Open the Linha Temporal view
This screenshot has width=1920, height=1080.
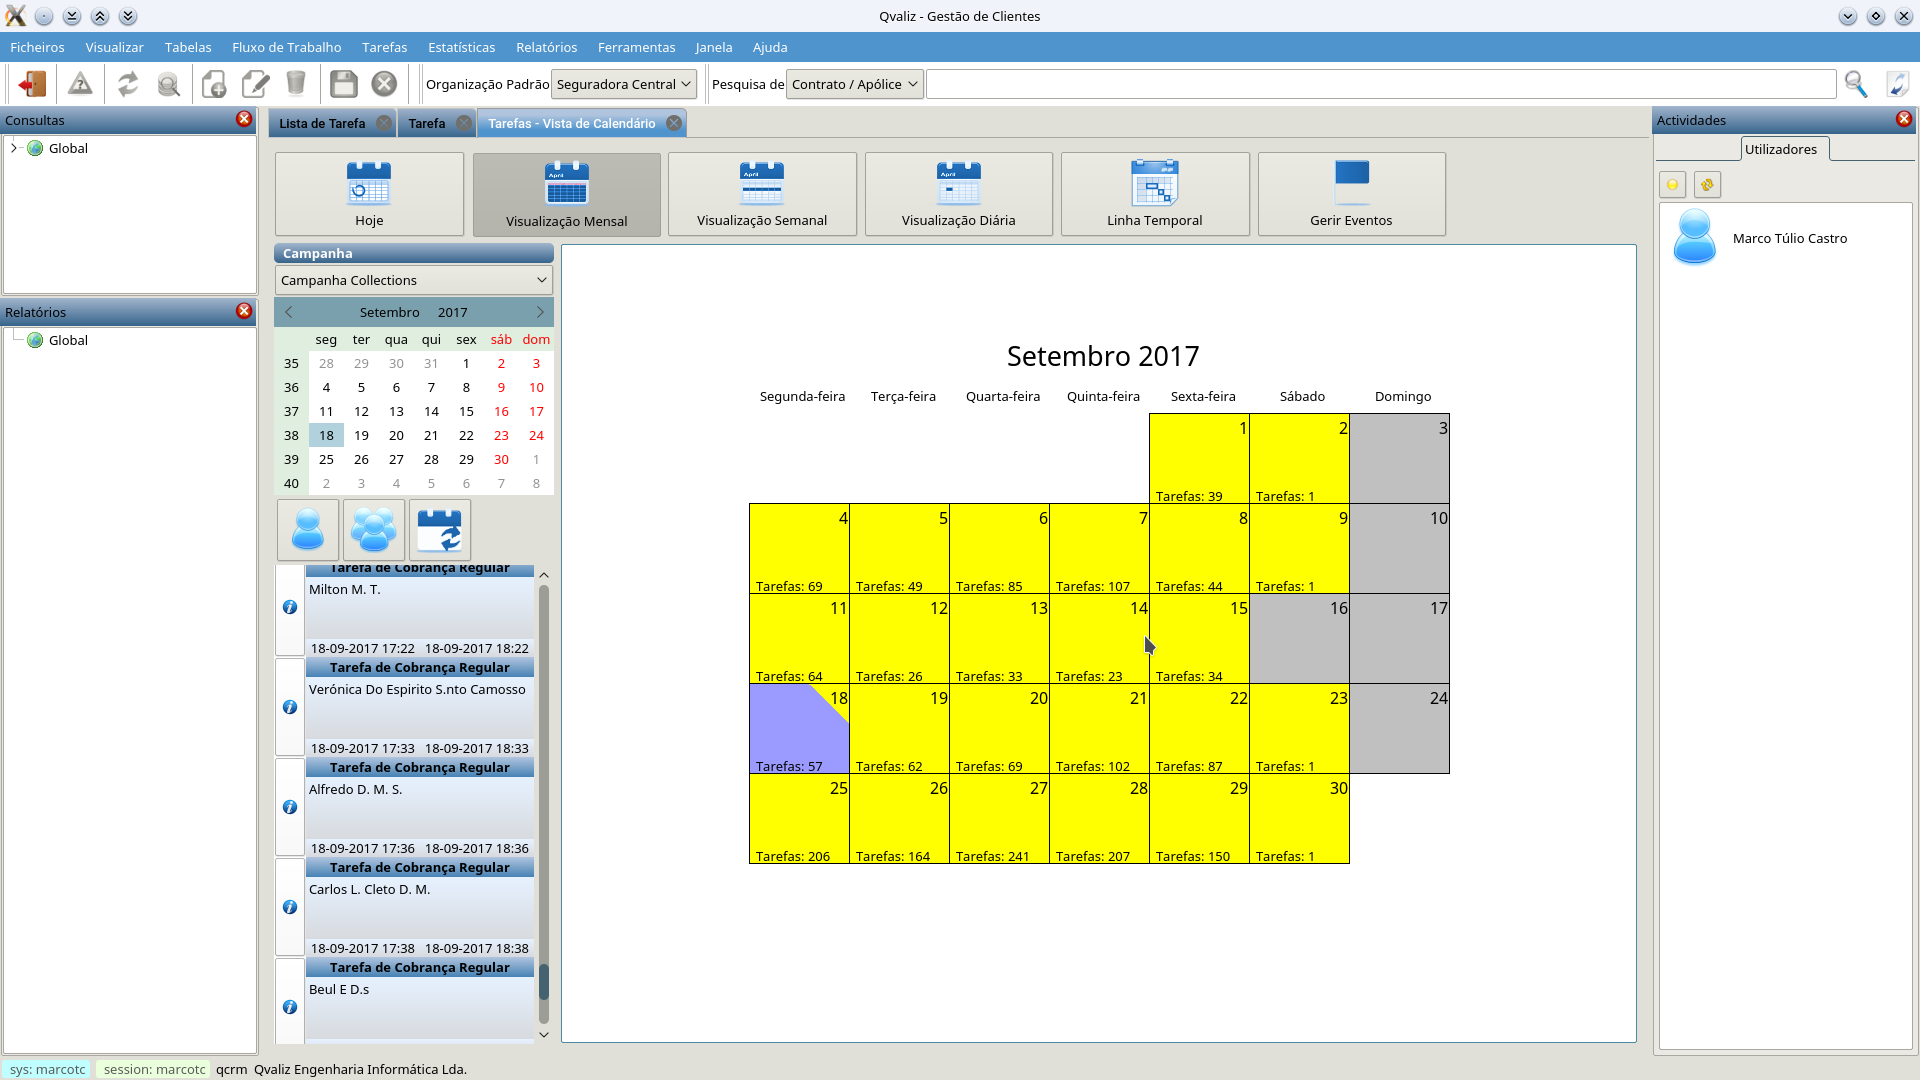(1154, 194)
